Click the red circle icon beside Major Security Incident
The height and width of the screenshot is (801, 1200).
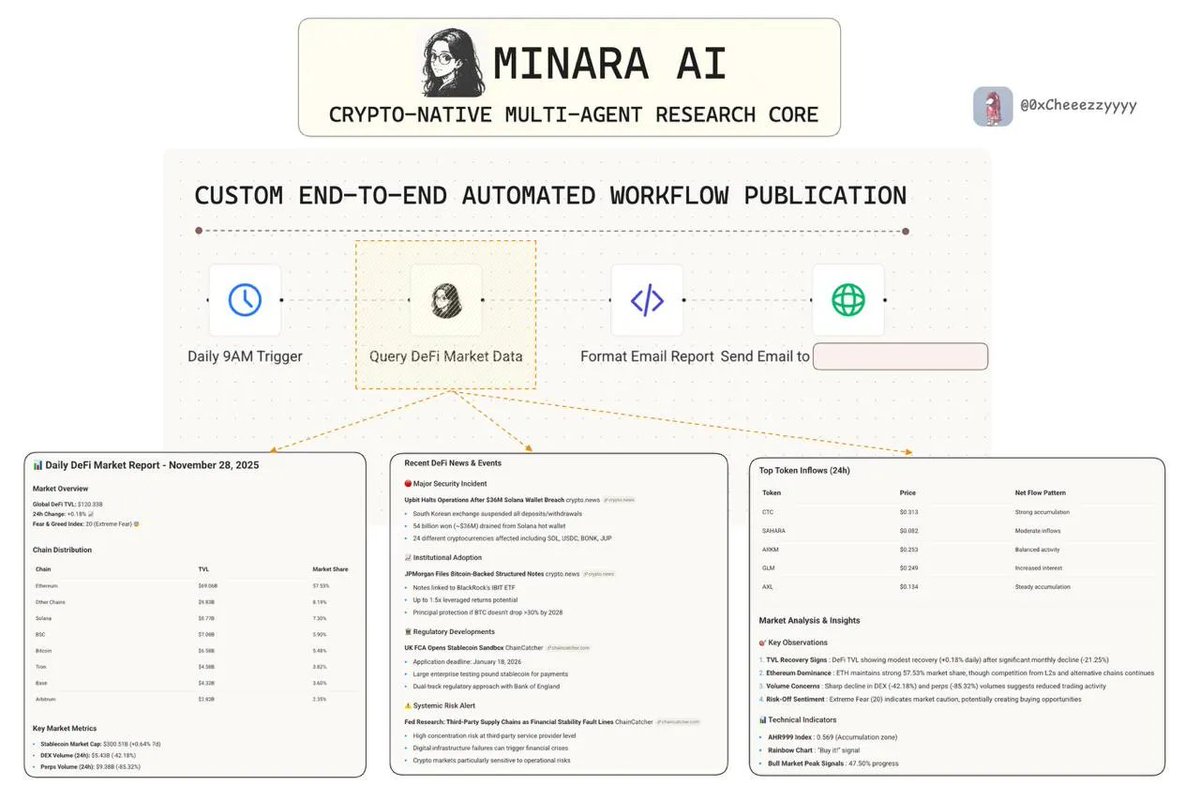(x=408, y=484)
